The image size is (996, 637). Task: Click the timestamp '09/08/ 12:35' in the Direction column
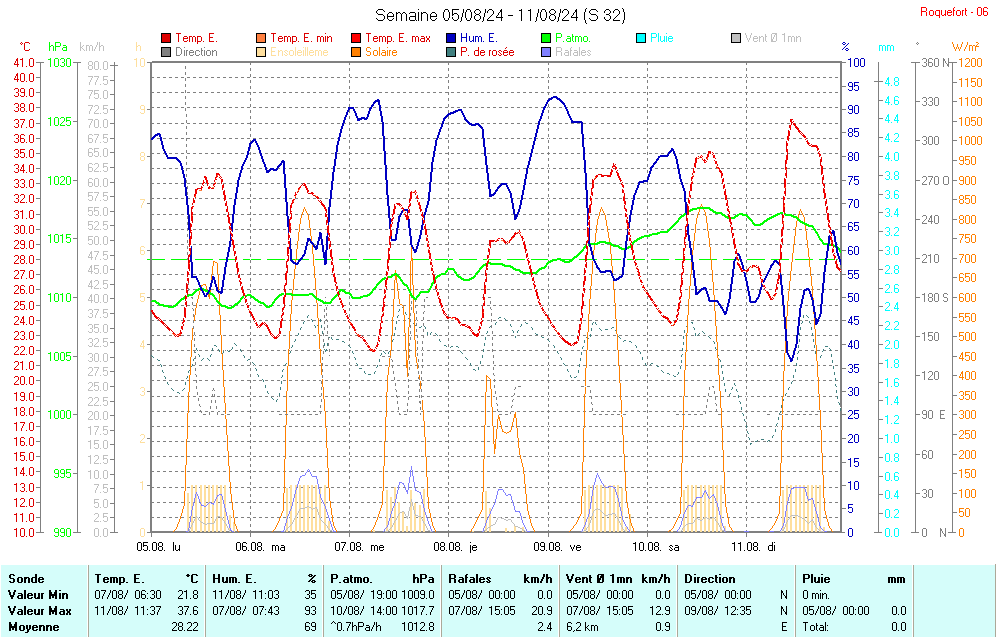pos(718,610)
